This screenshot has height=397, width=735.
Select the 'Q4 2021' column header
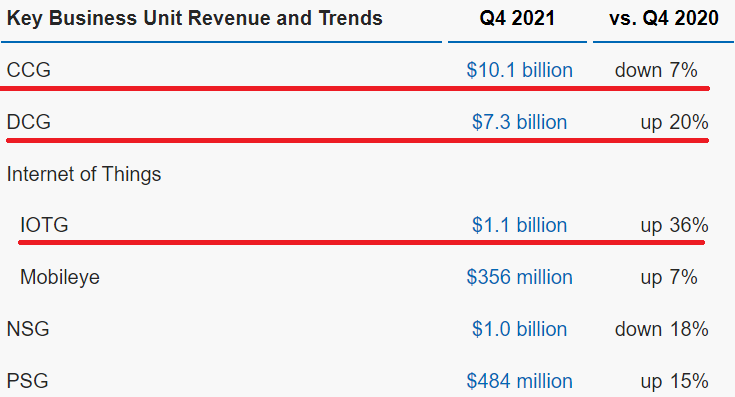[517, 18]
